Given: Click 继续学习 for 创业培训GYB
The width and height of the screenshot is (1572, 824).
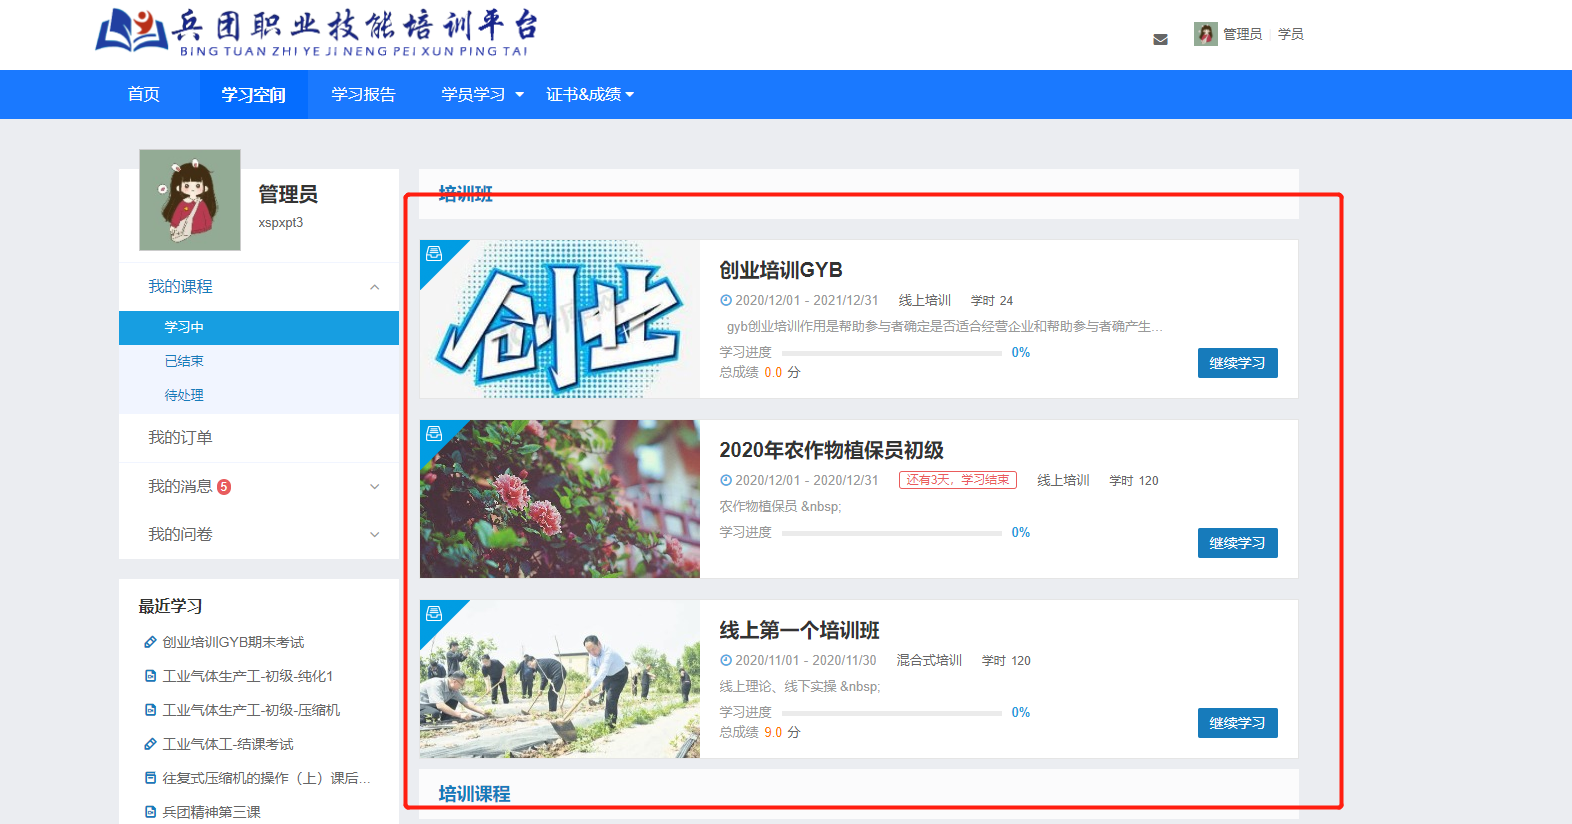Looking at the screenshot, I should tap(1237, 363).
